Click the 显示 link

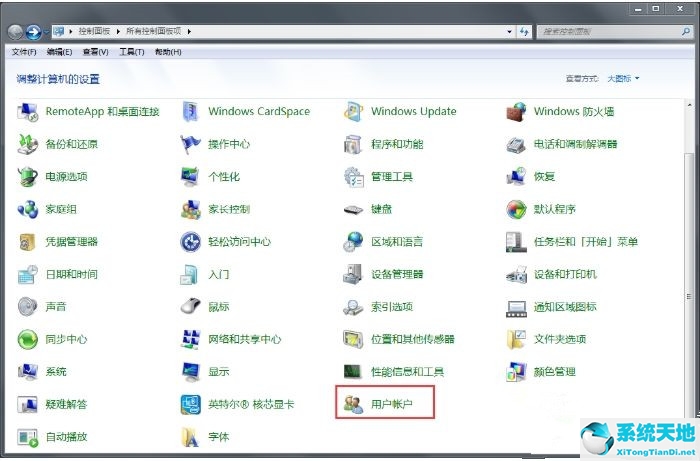[x=219, y=372]
